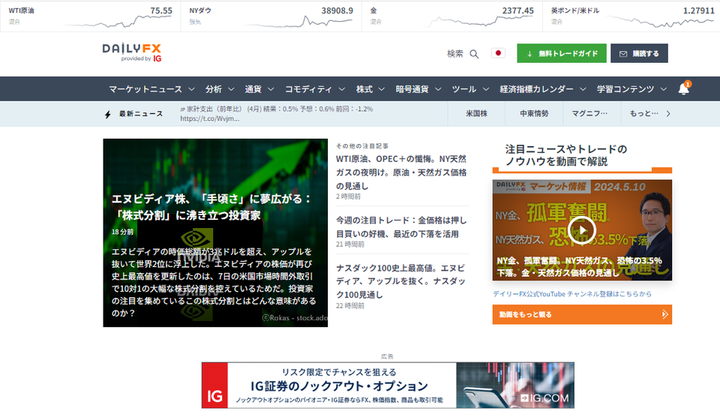Click the 検索 search label

[x=455, y=54]
